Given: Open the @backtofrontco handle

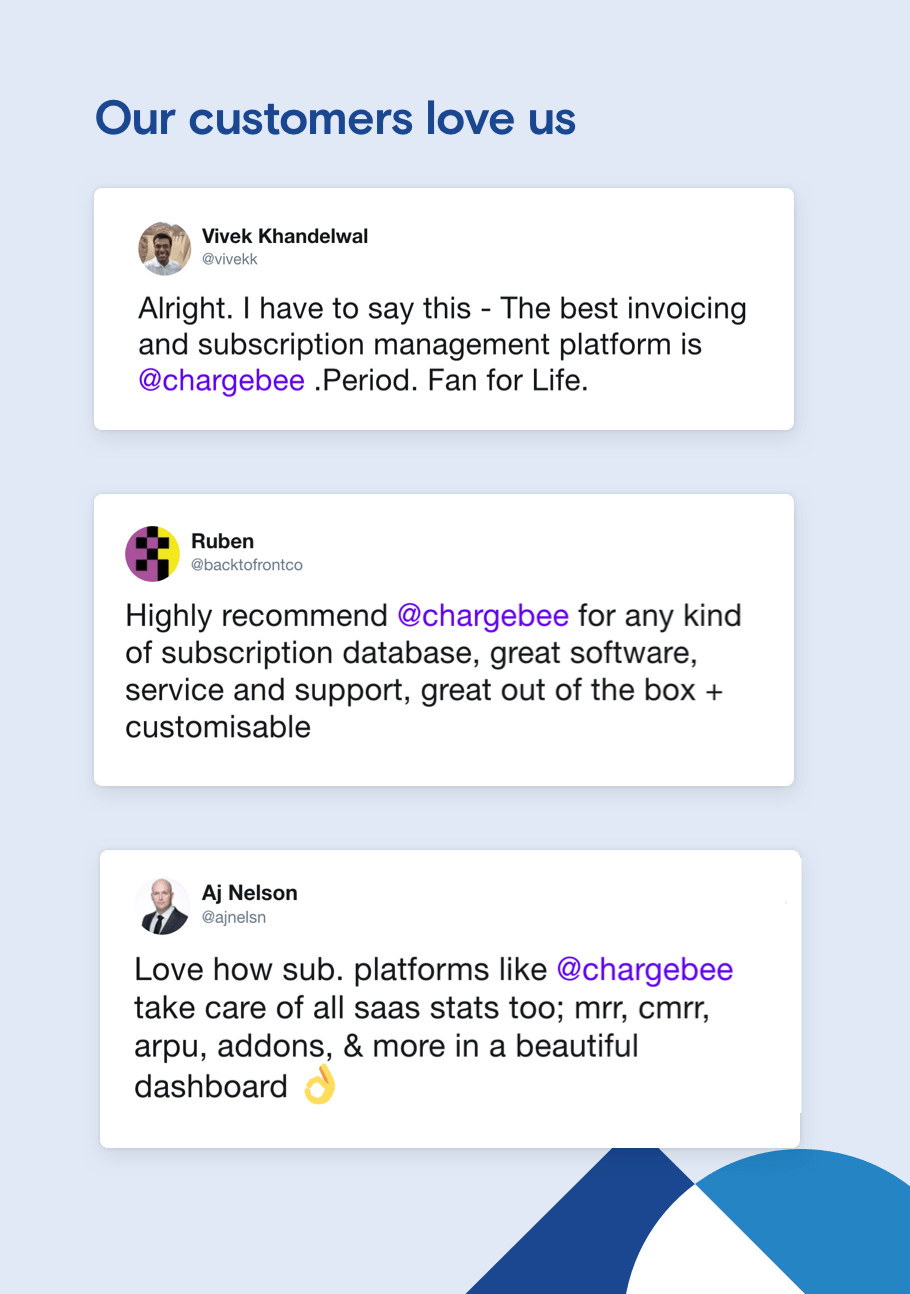Looking at the screenshot, I should point(246,565).
